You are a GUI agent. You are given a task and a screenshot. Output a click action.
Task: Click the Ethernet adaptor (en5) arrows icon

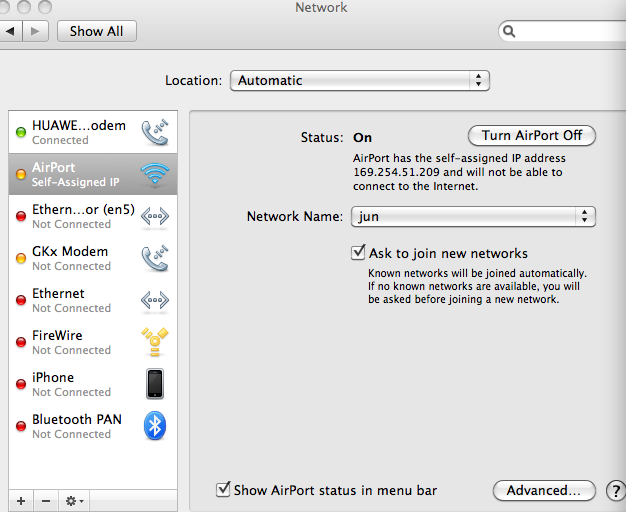[x=155, y=216]
